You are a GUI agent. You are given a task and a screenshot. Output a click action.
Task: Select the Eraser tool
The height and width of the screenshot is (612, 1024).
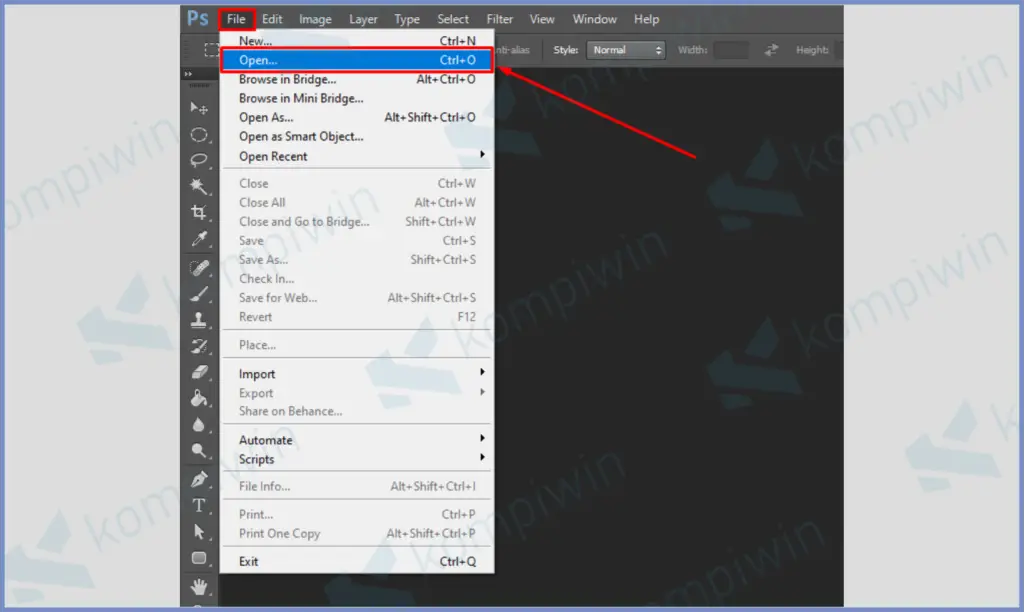click(199, 372)
